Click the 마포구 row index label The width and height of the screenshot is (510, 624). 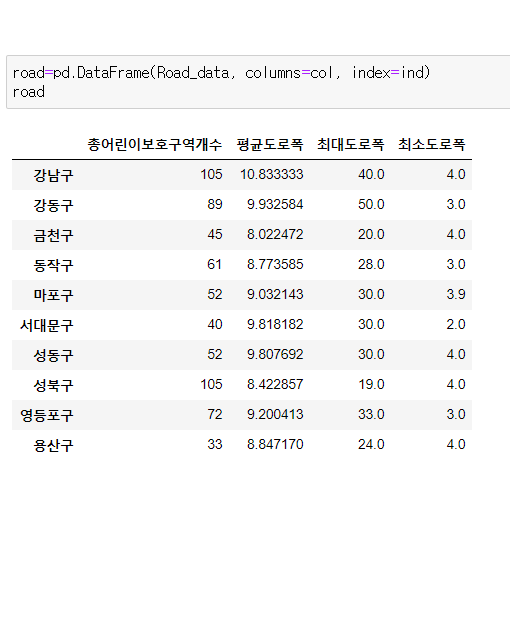point(53,295)
